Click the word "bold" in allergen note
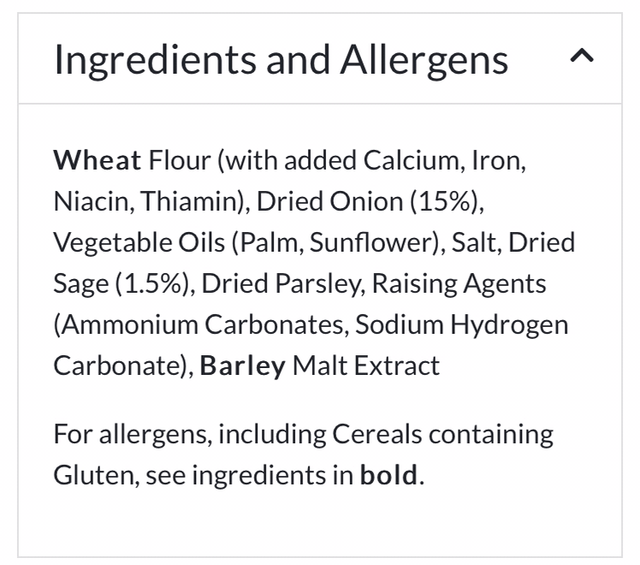This screenshot has height=565, width=640. pyautogui.click(x=390, y=475)
